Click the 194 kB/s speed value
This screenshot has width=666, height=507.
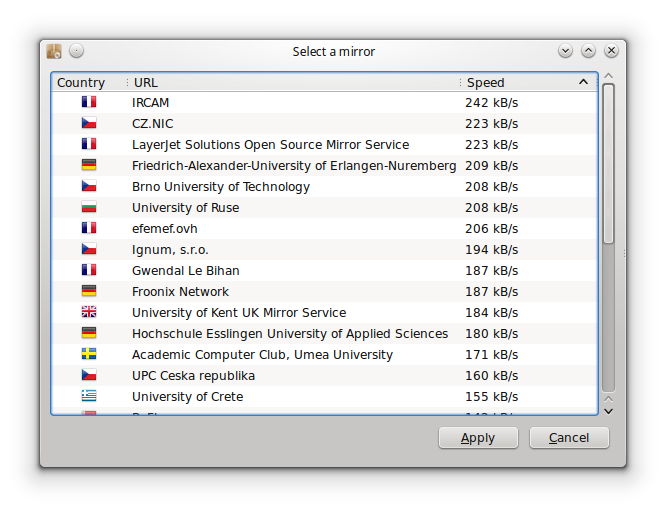tap(491, 250)
